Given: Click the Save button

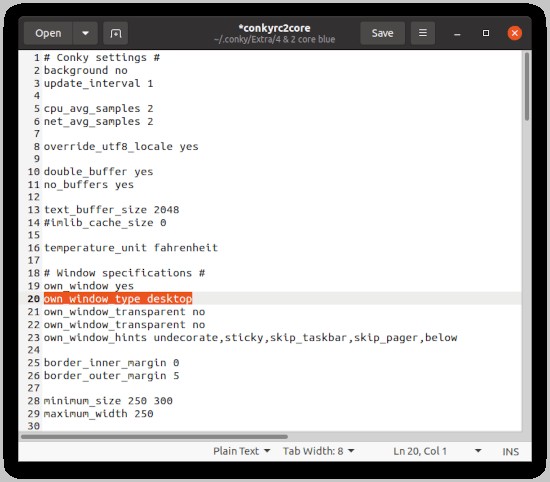Looking at the screenshot, I should coord(382,33).
